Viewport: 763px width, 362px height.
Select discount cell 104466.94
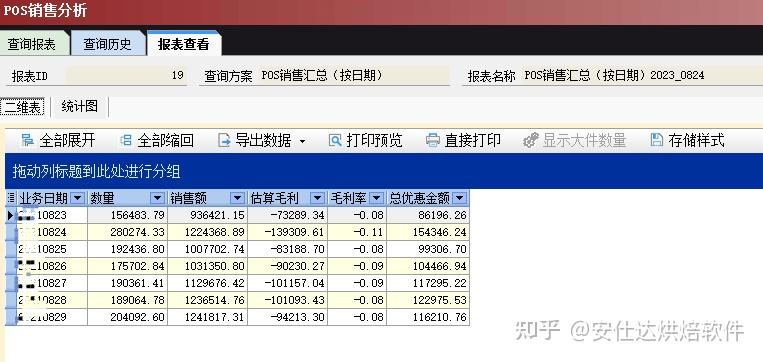click(428, 266)
